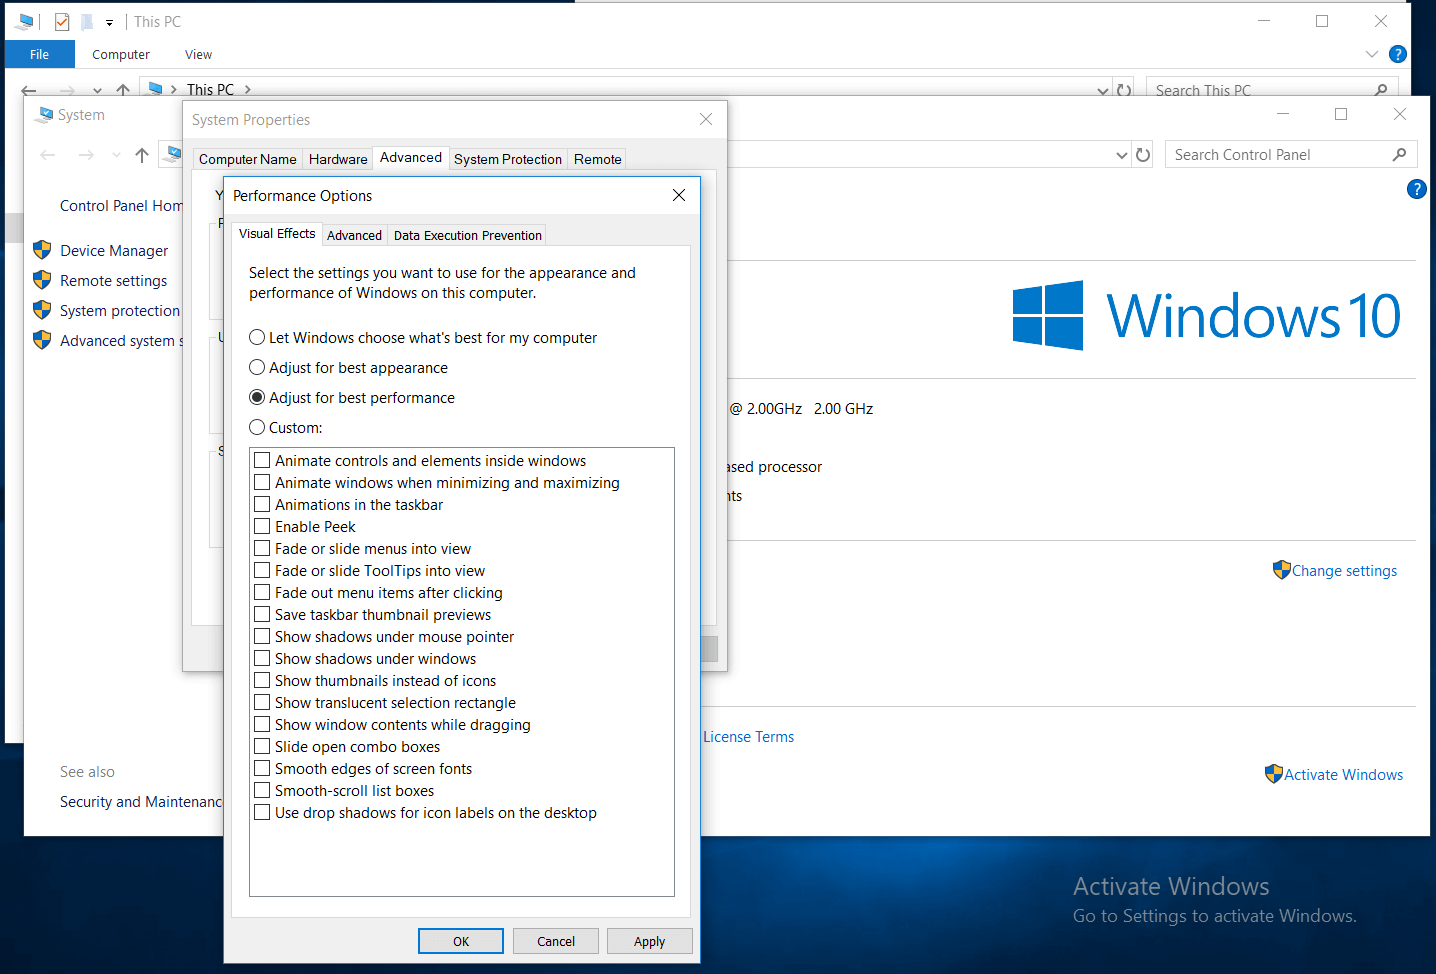
Task: Switch to Data Execution Prevention tab
Action: [x=467, y=235]
